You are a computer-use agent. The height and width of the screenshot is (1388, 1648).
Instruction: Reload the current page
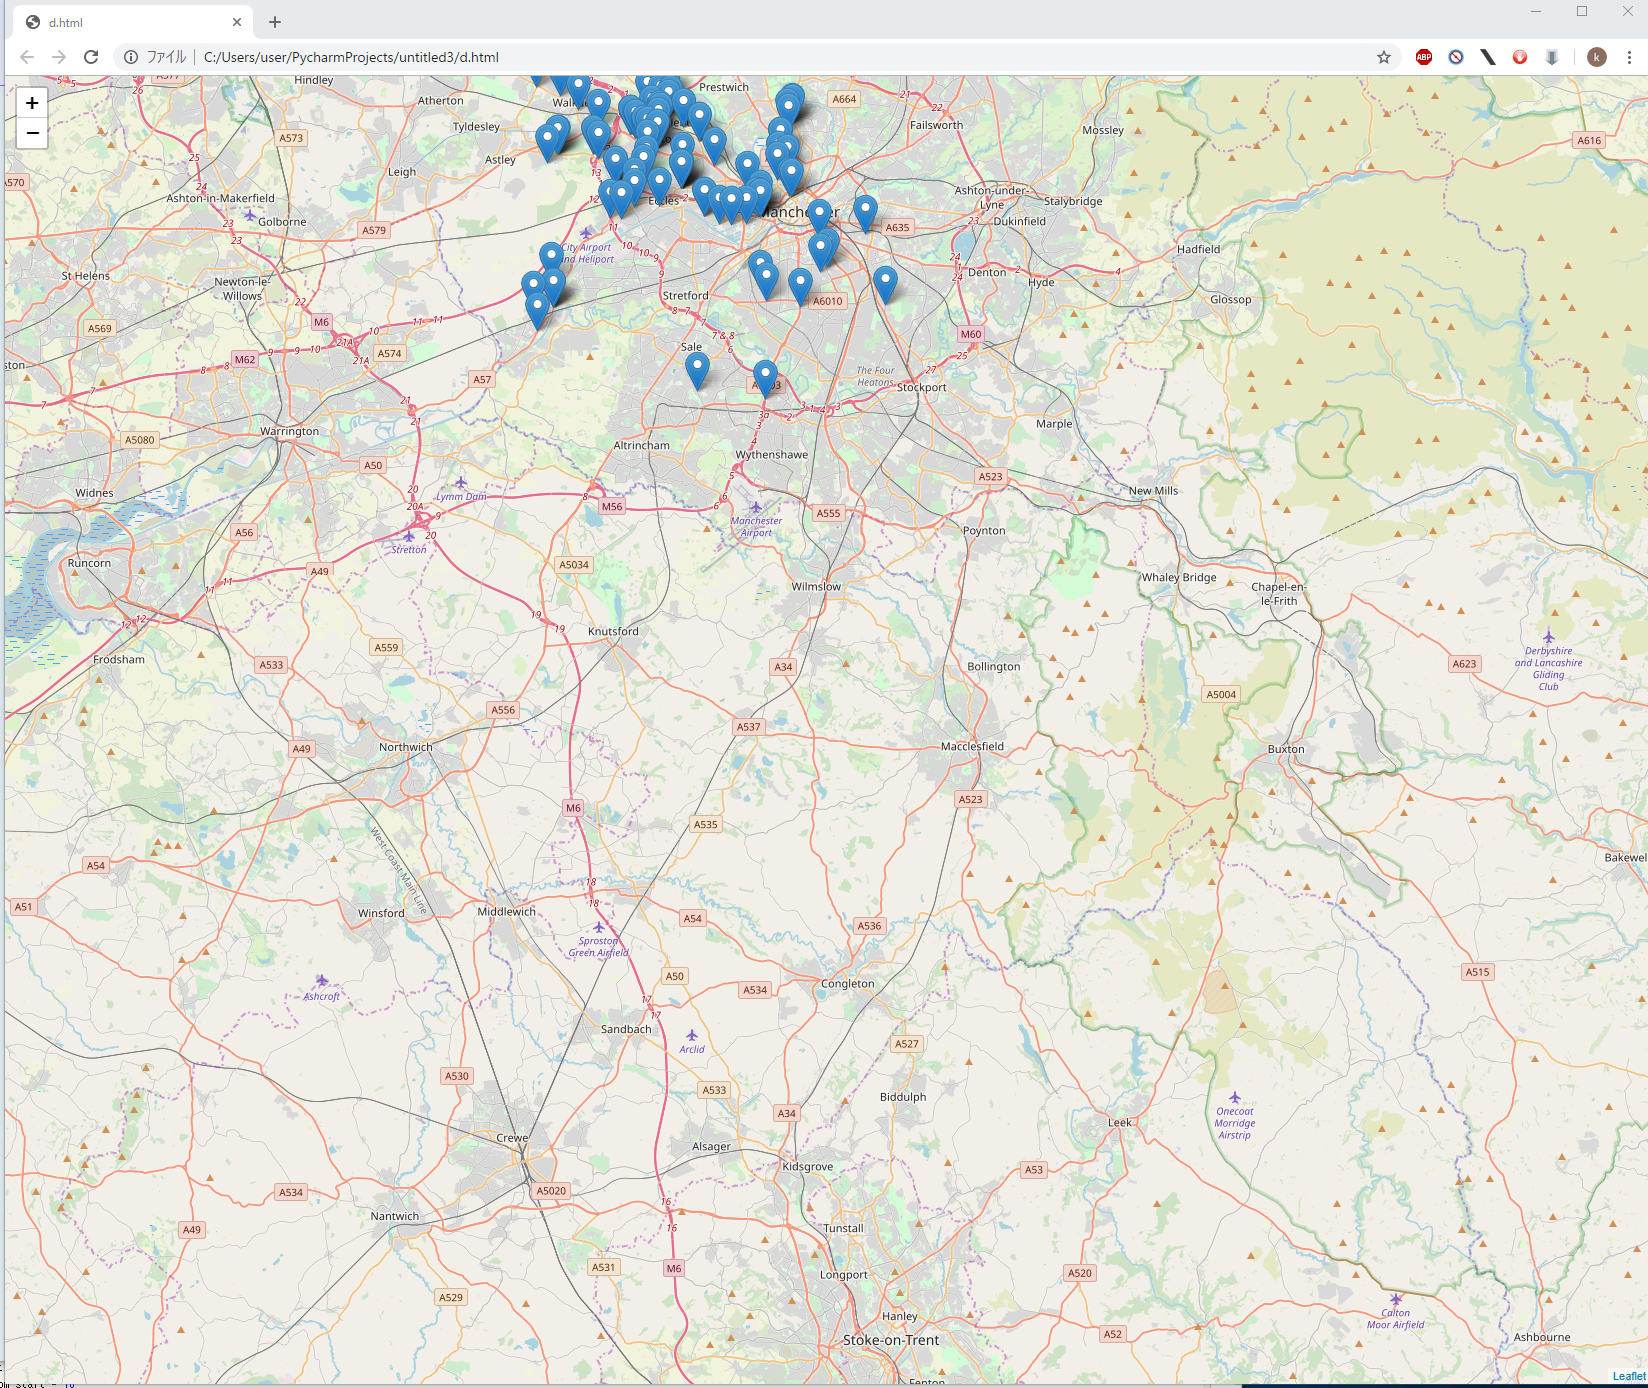click(91, 57)
